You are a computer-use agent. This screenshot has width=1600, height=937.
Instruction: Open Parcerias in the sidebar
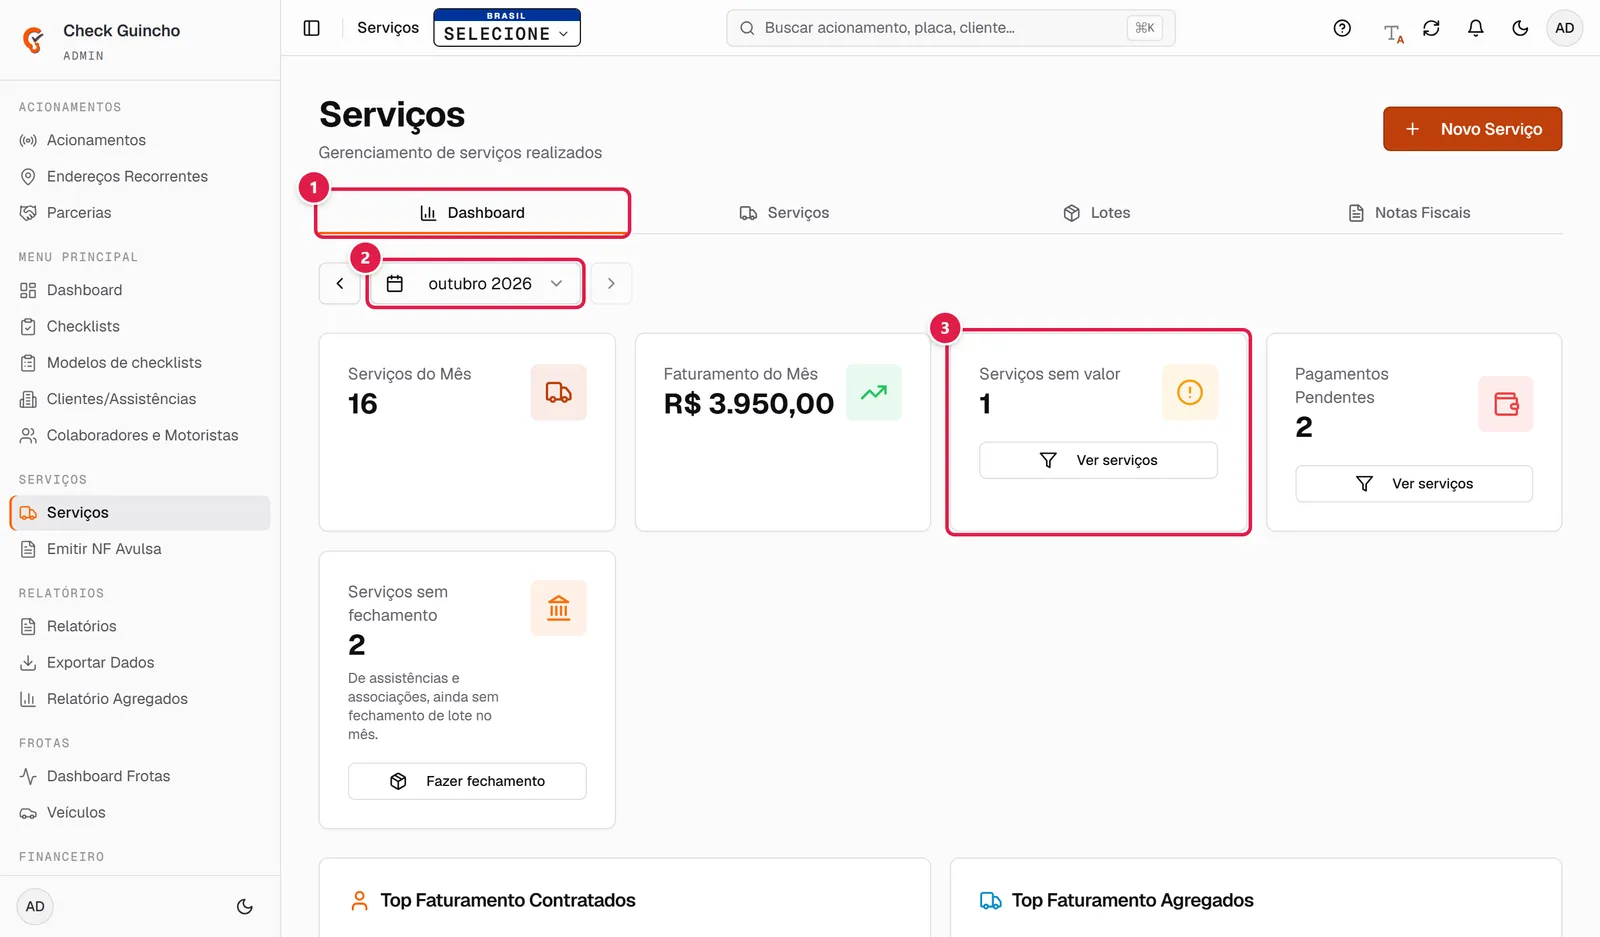[140, 213]
